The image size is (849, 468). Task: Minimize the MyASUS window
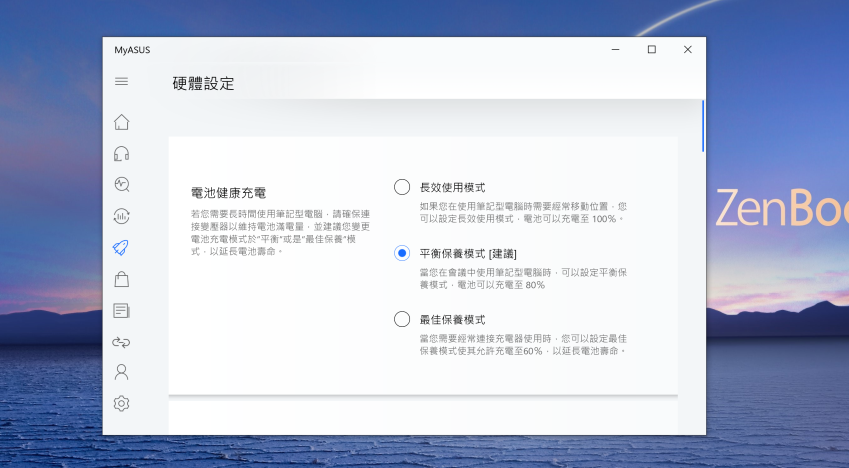tap(616, 49)
